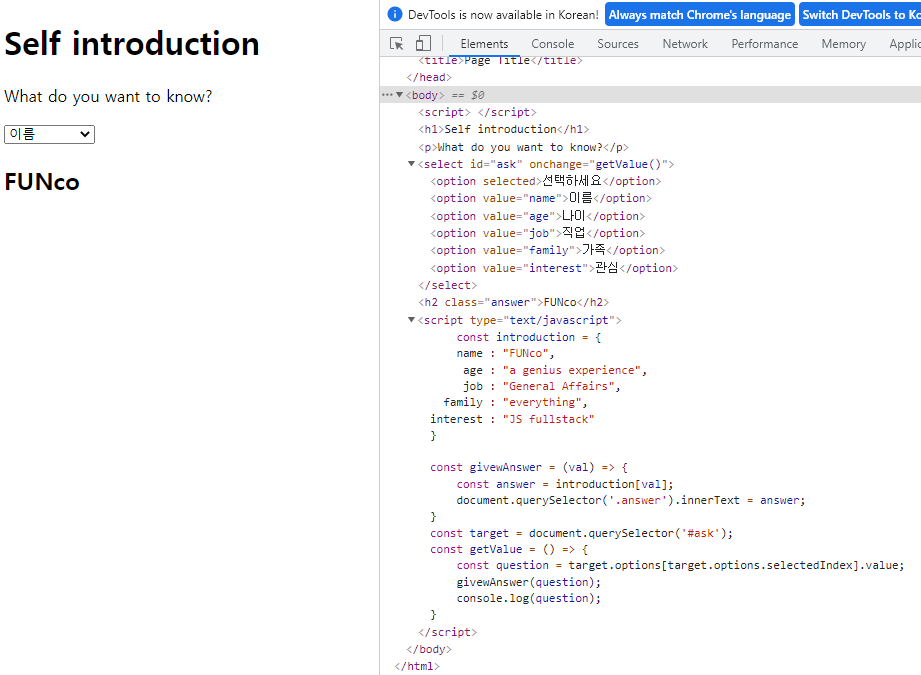Click the 'const getValue = () =>' line
The image size is (921, 675).
509,549
